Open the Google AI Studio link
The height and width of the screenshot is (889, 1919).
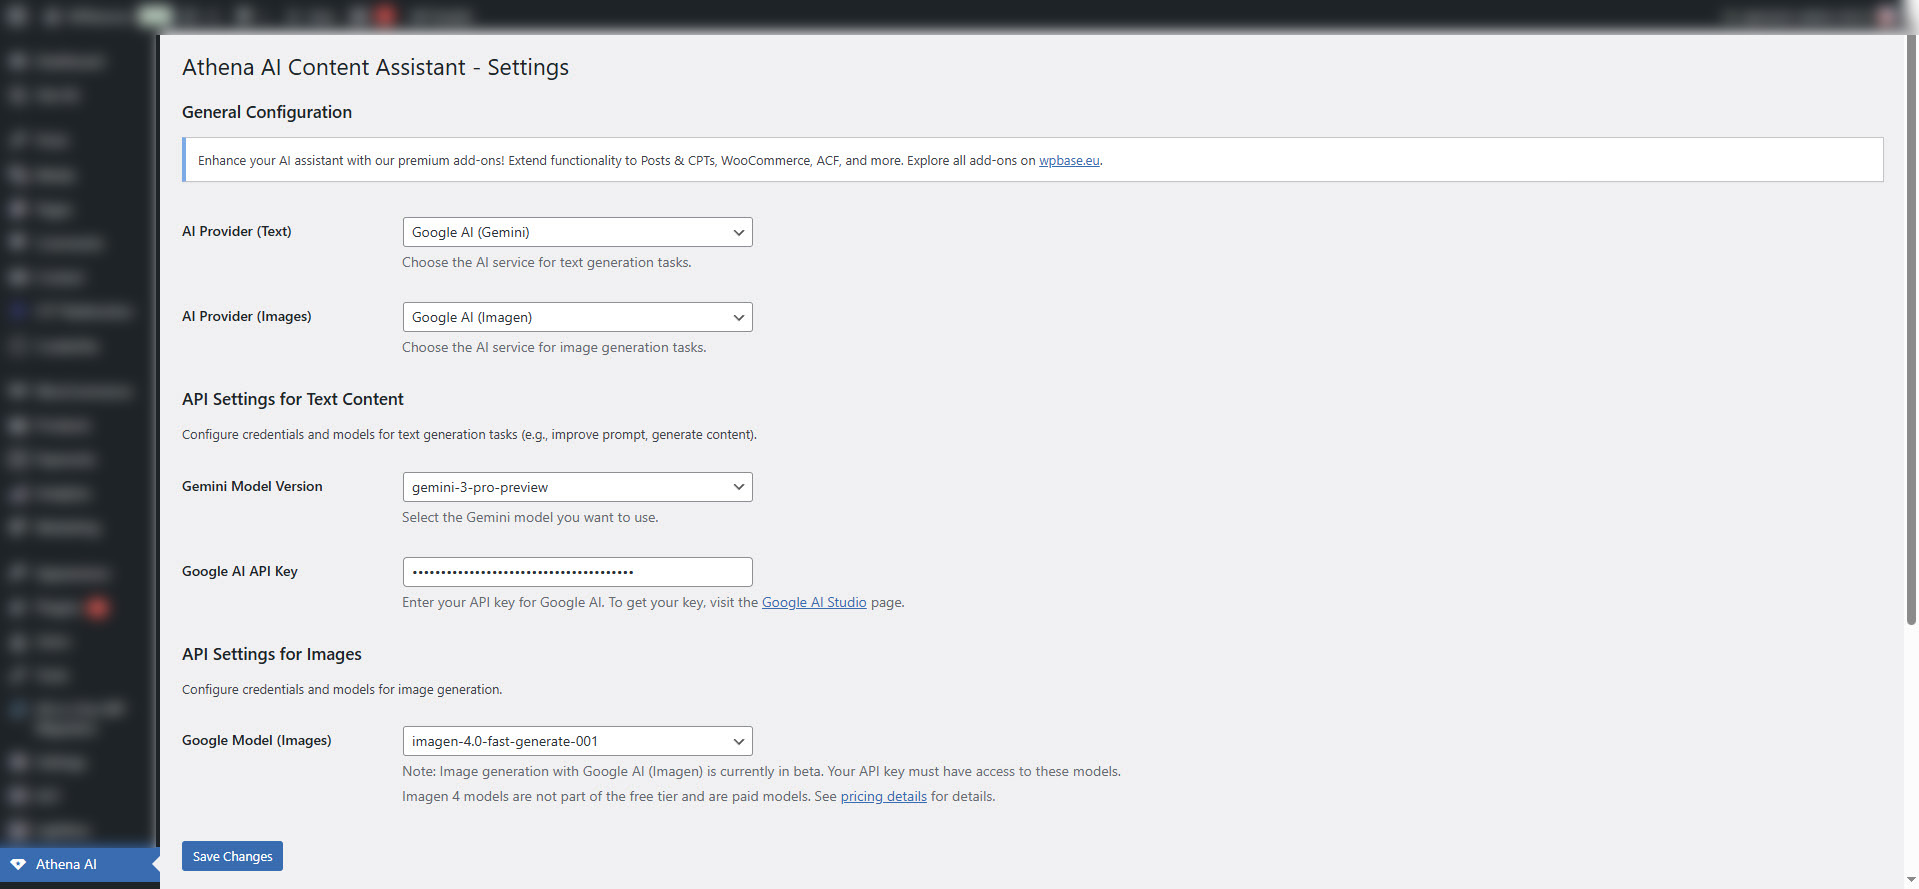point(814,602)
